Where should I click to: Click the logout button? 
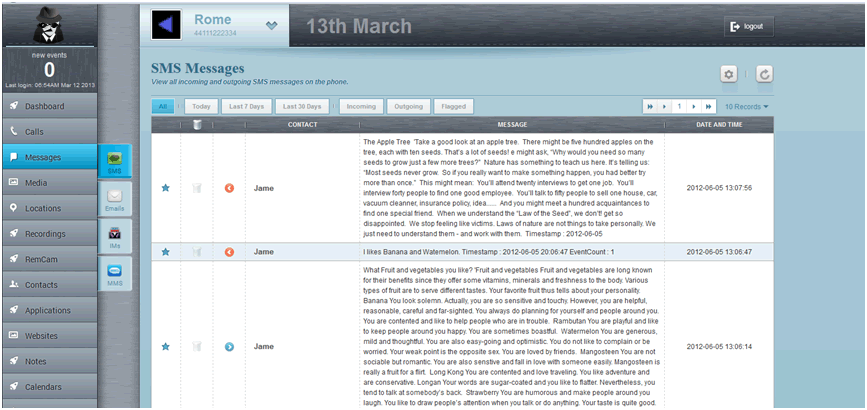(749, 26)
